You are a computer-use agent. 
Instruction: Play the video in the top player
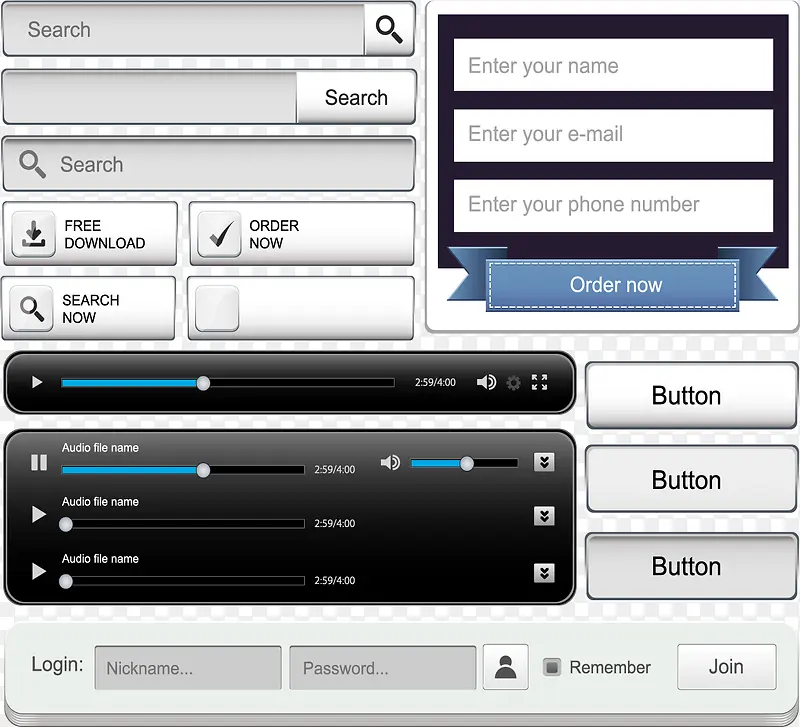pyautogui.click(x=37, y=382)
